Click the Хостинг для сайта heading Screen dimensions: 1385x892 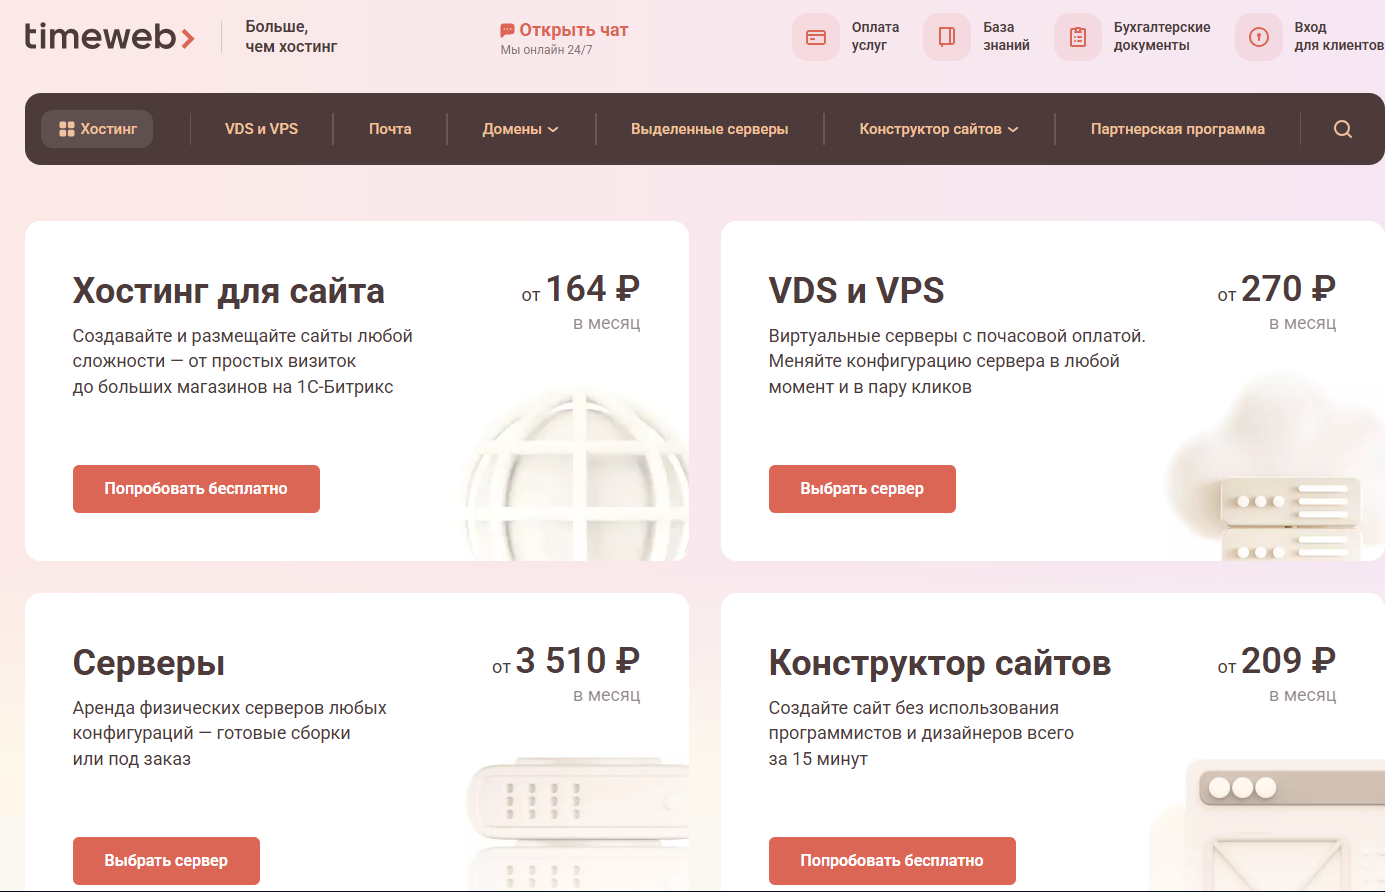tap(229, 291)
